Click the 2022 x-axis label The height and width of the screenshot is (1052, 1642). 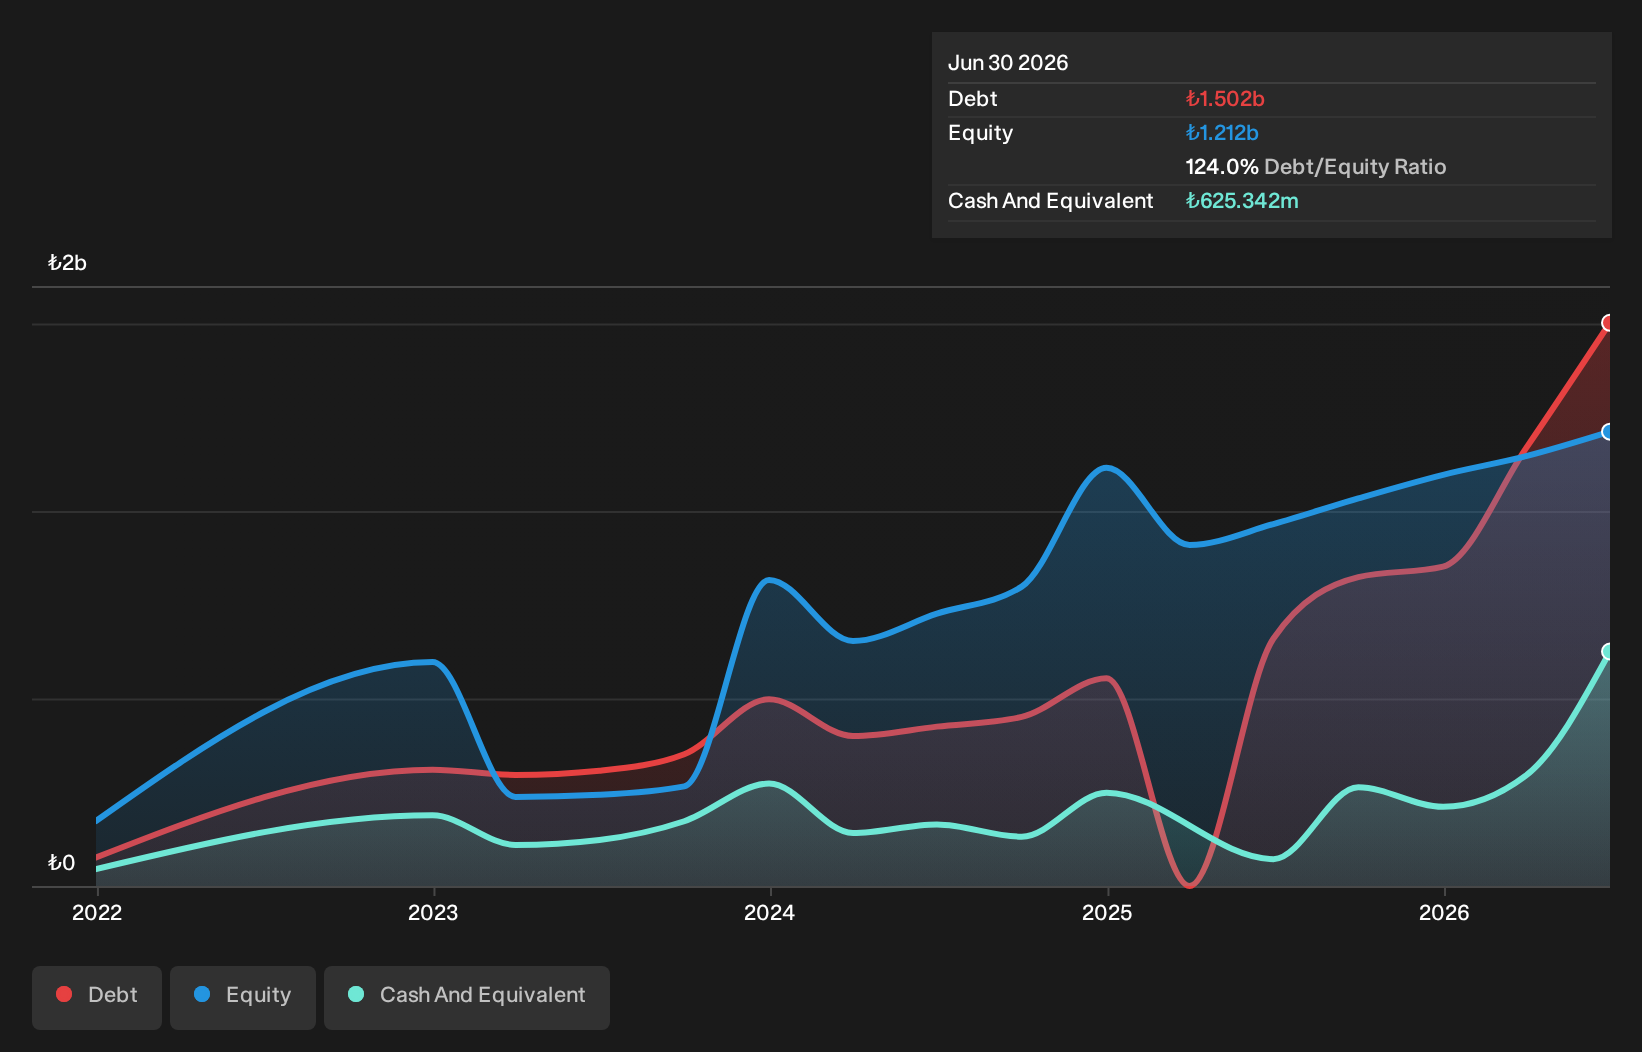click(x=97, y=912)
